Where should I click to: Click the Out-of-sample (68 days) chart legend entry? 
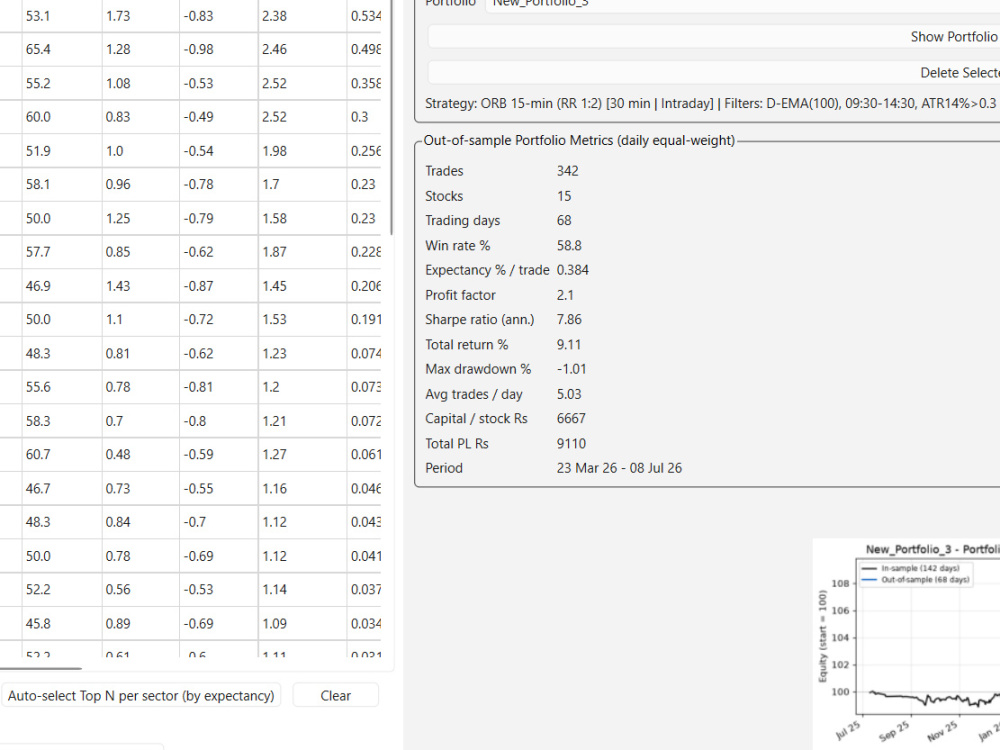(916, 580)
